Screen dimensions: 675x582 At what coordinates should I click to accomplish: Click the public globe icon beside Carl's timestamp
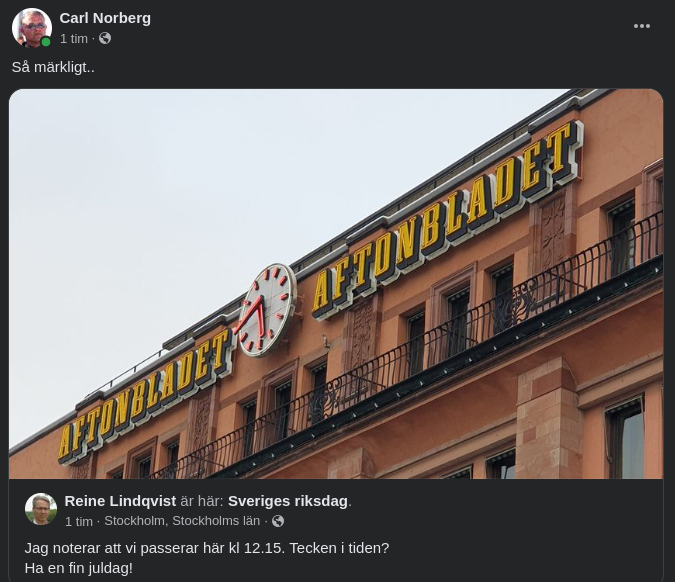105,39
